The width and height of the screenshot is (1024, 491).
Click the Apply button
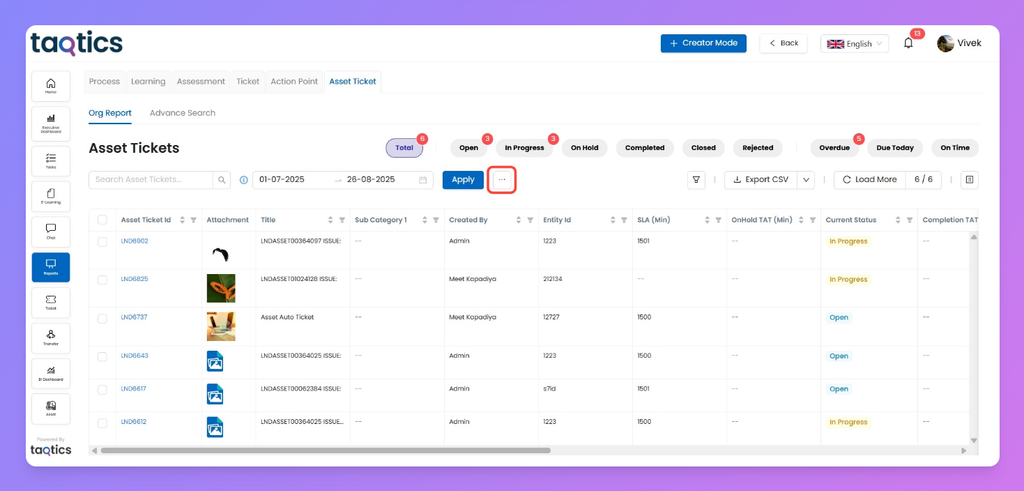tap(463, 180)
